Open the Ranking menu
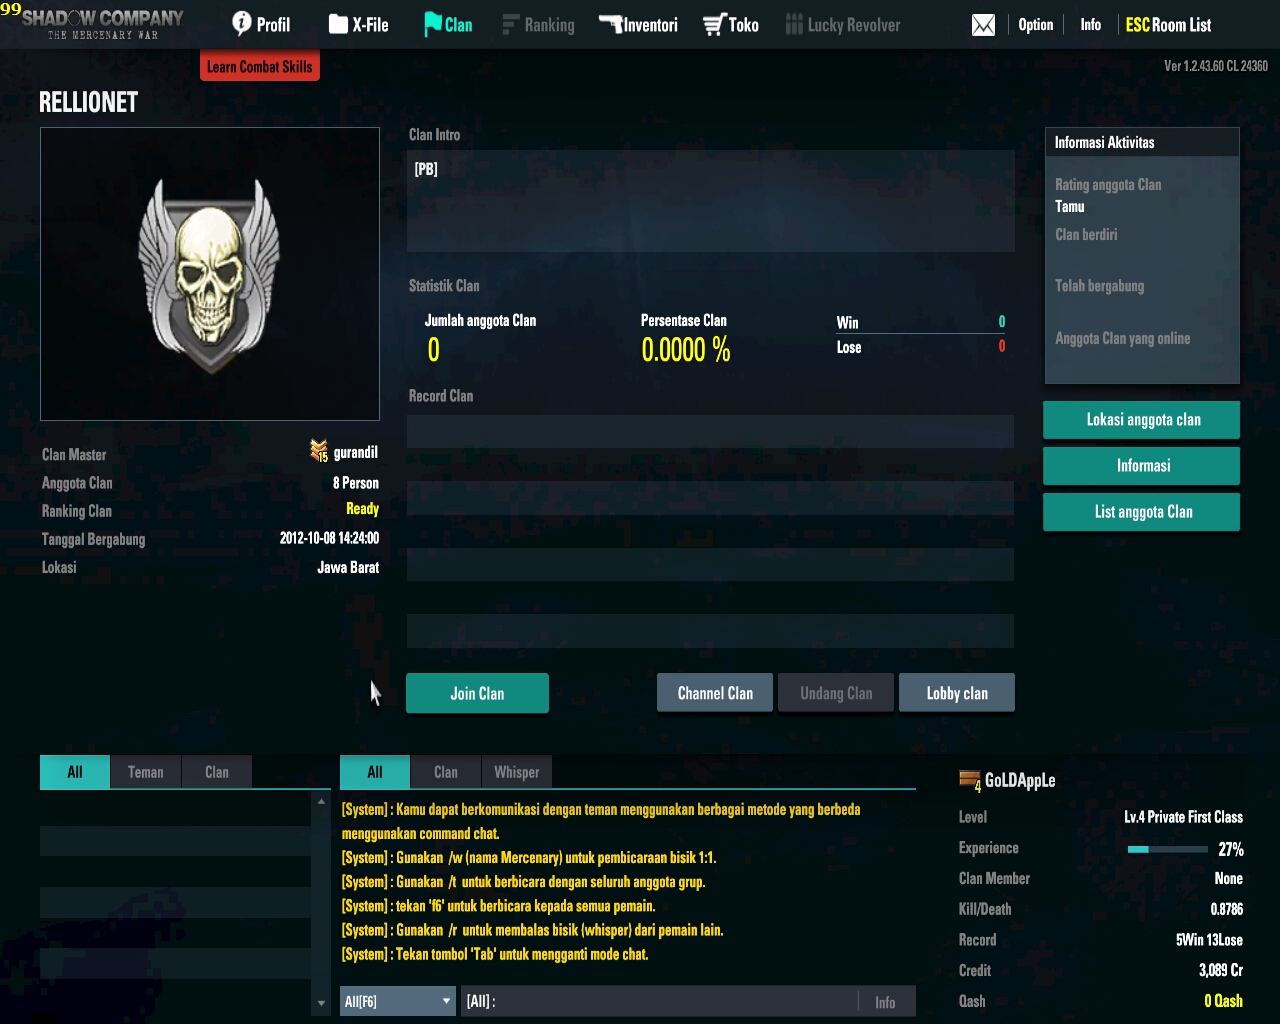This screenshot has height=1024, width=1280. [538, 24]
